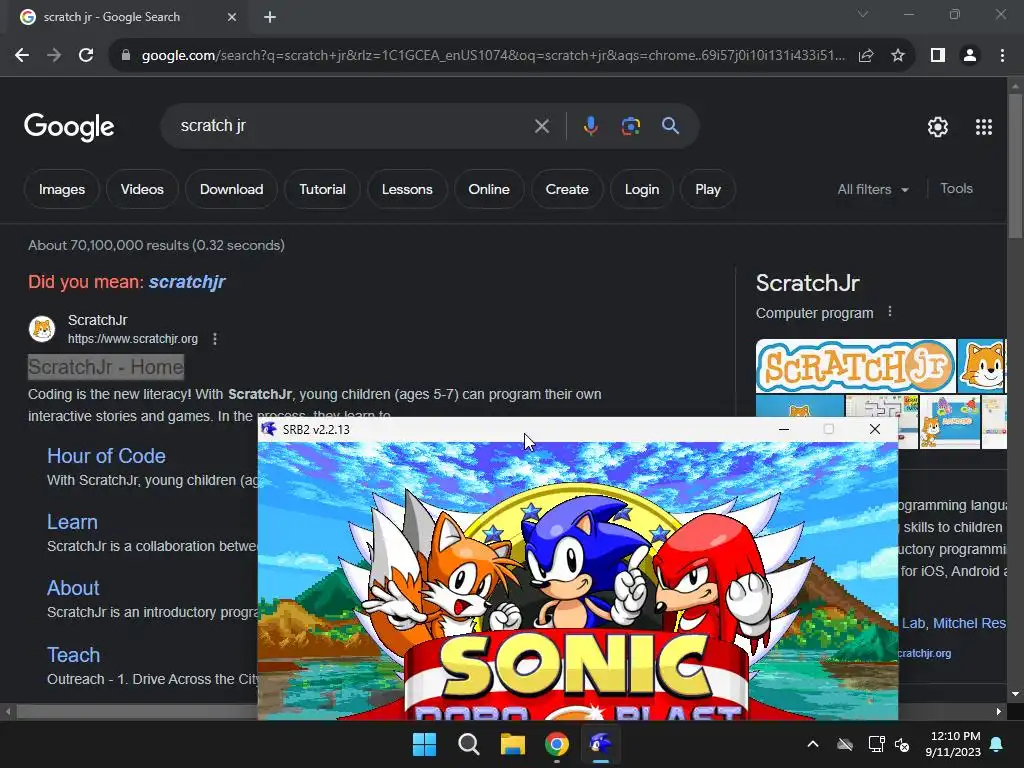Go to the Google logo homepage

(69, 127)
